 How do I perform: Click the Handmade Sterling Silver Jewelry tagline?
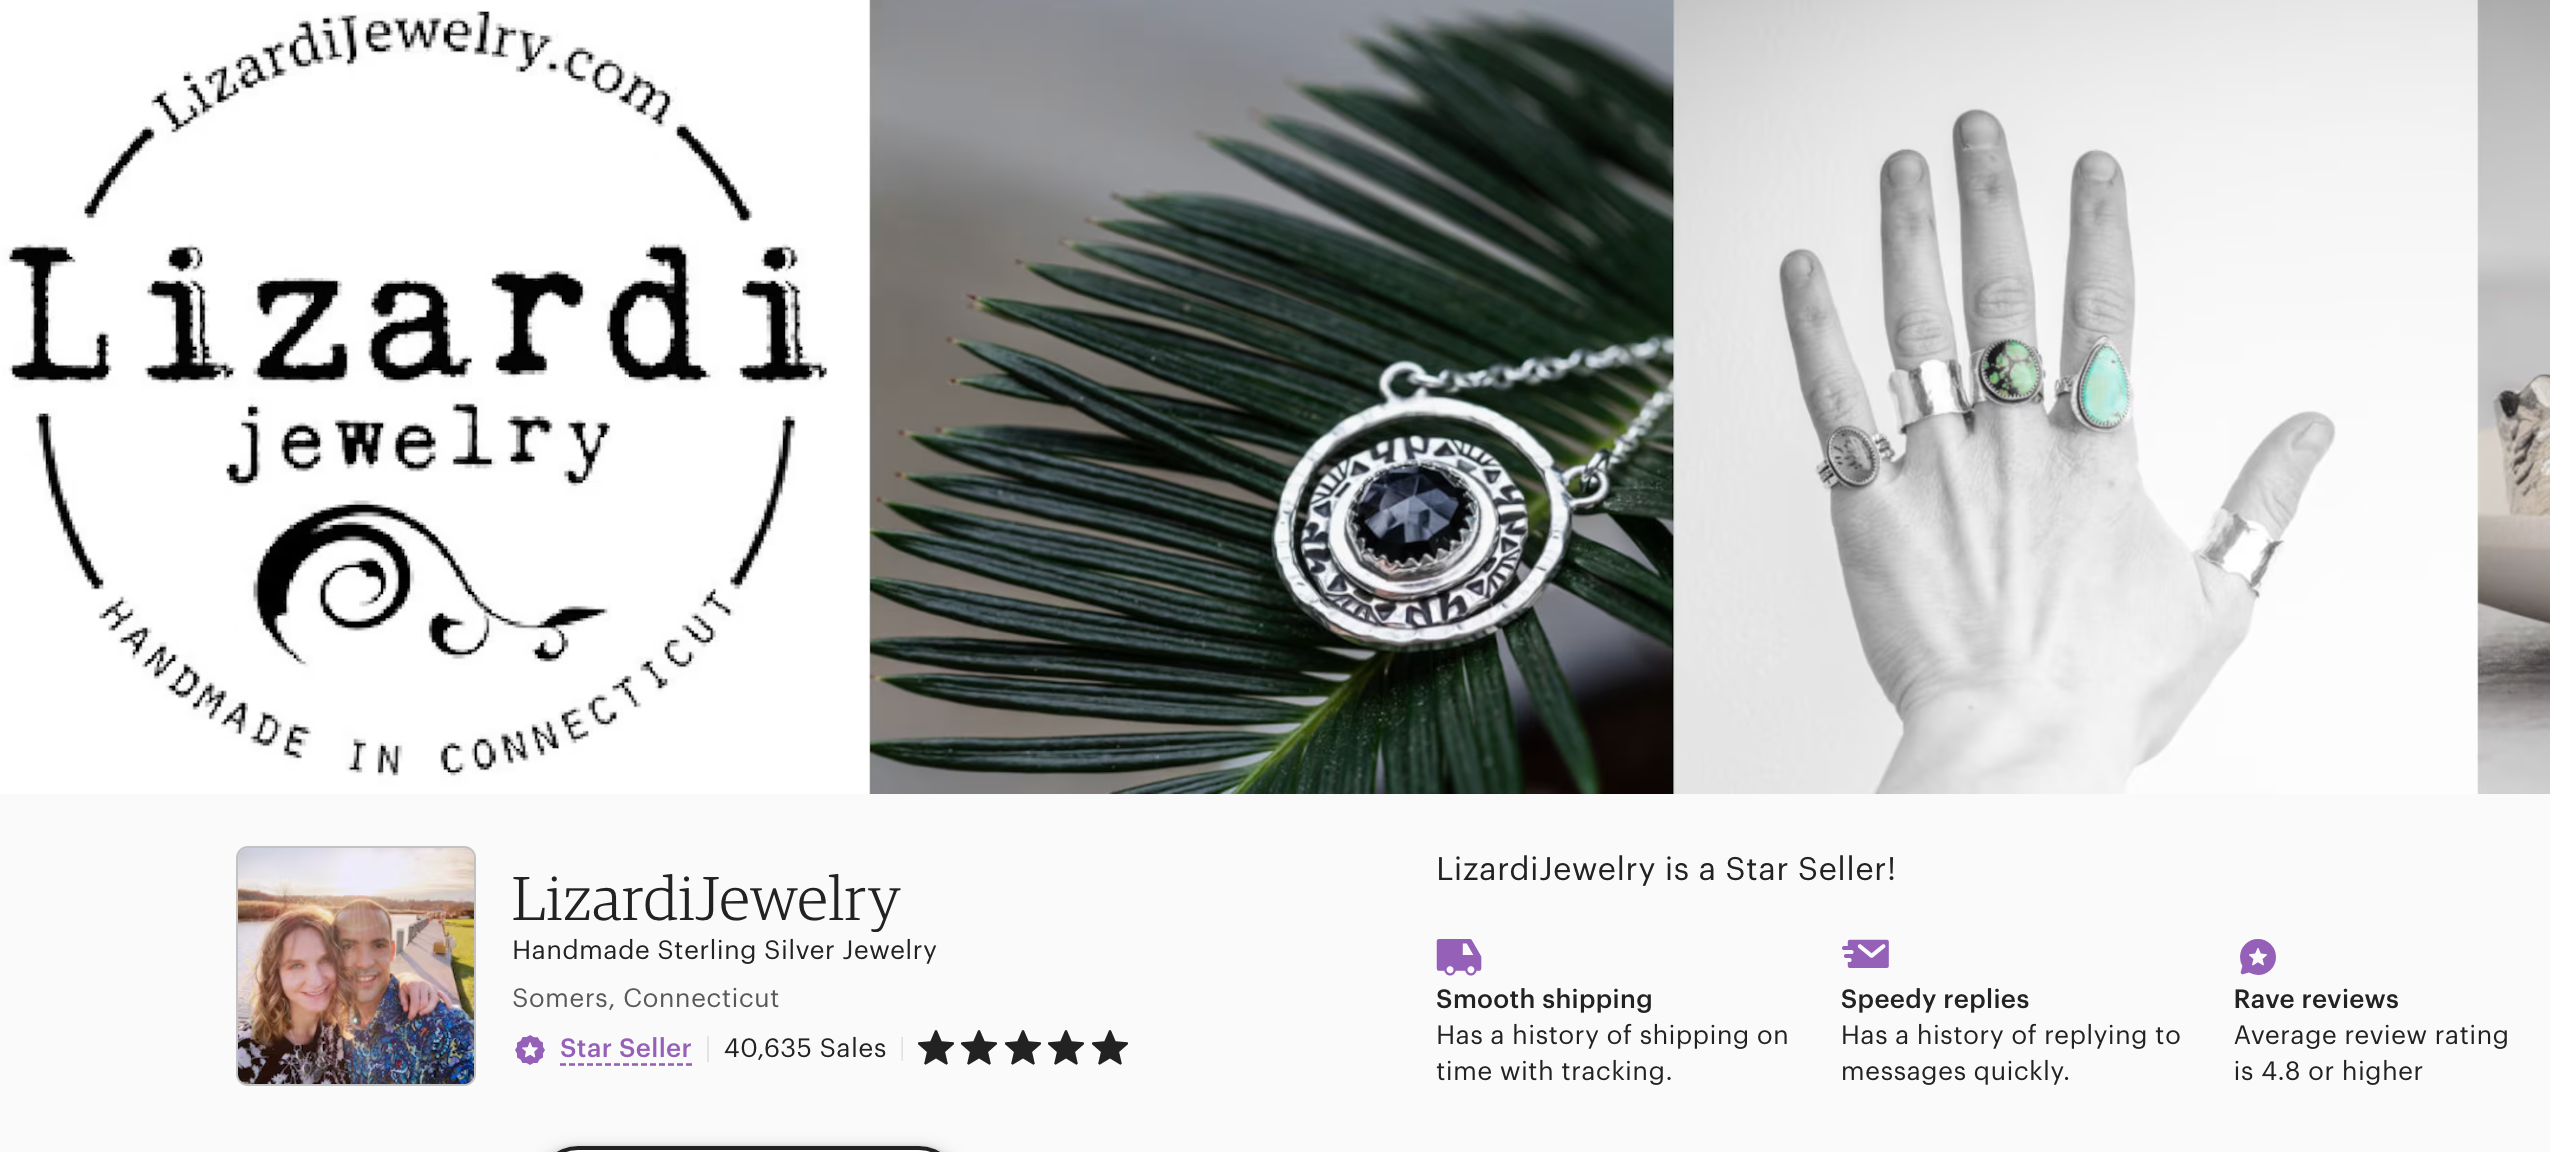coord(724,950)
